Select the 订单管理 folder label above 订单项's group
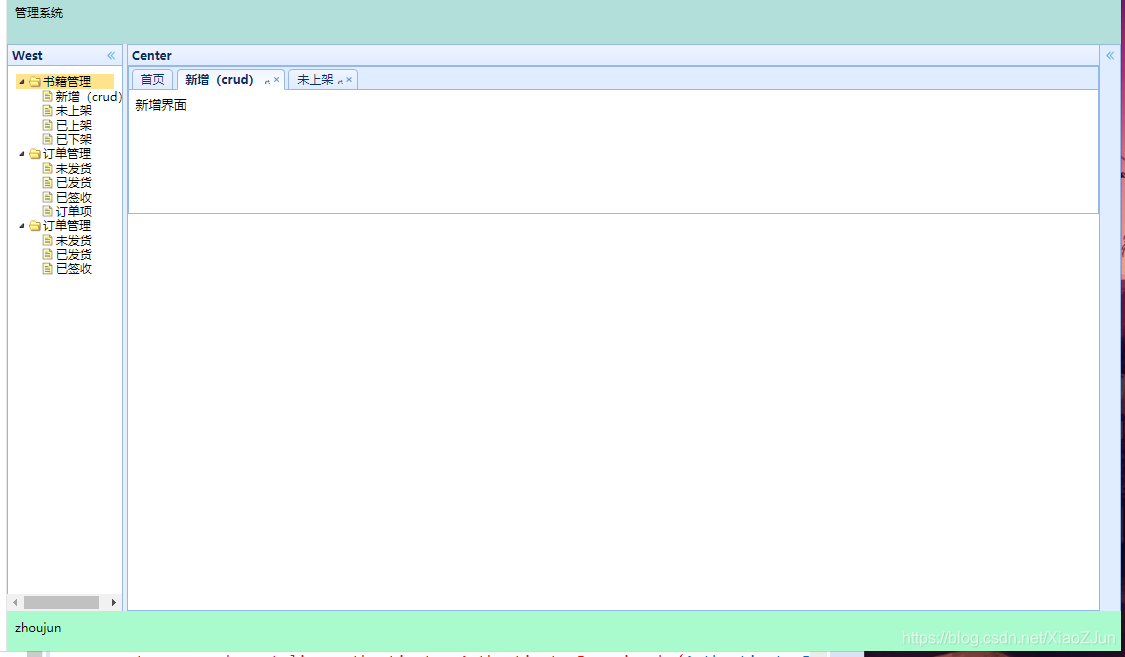This screenshot has width=1125, height=657. click(x=67, y=153)
